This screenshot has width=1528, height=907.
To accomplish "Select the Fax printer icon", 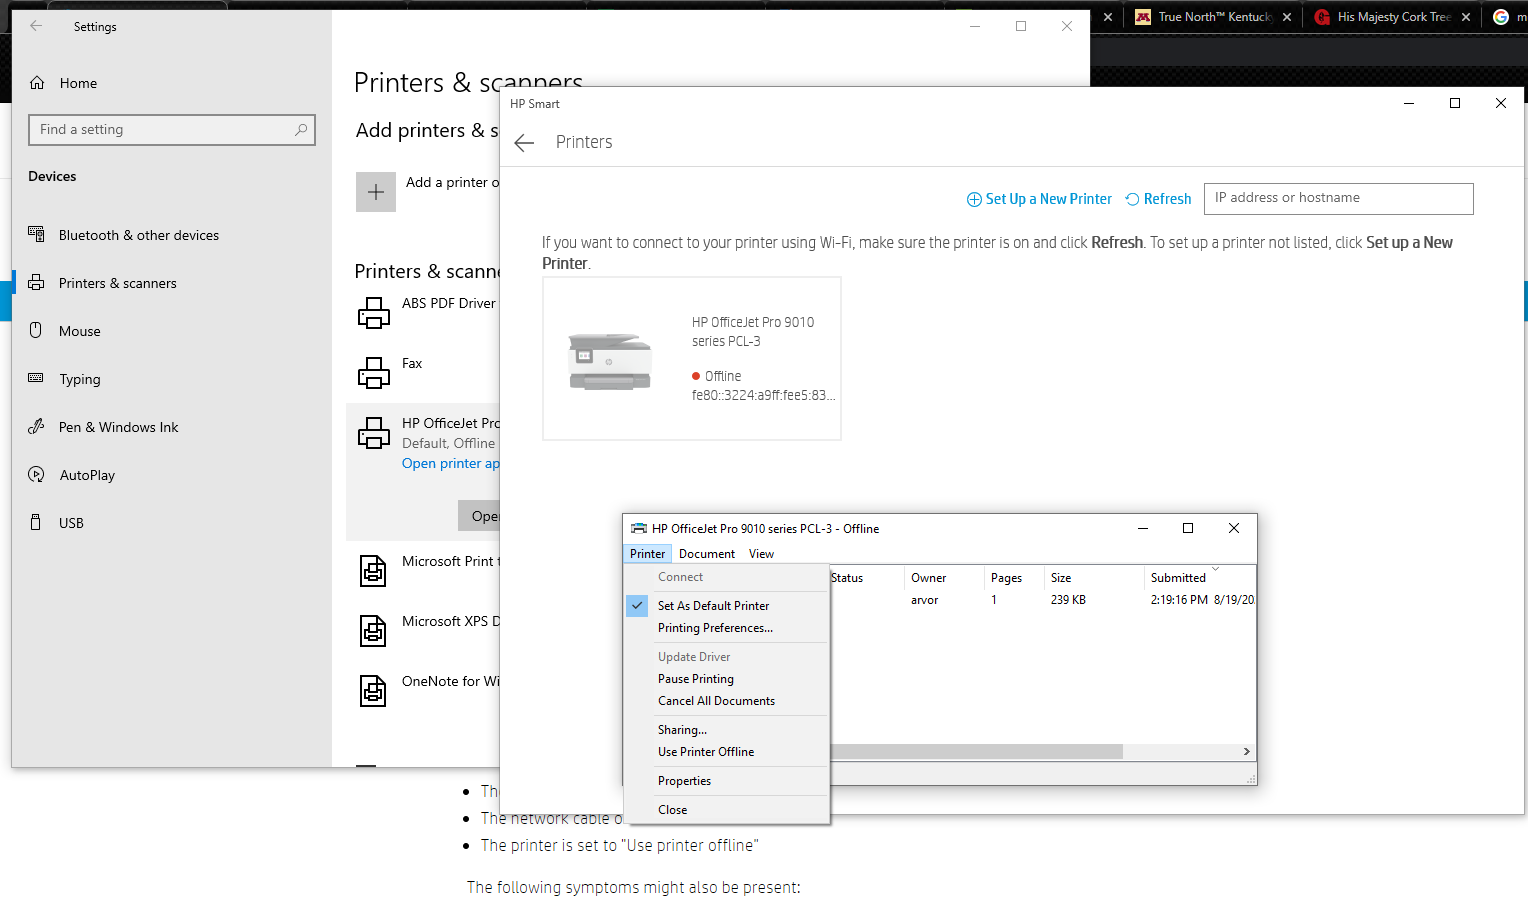I will click(x=375, y=373).
